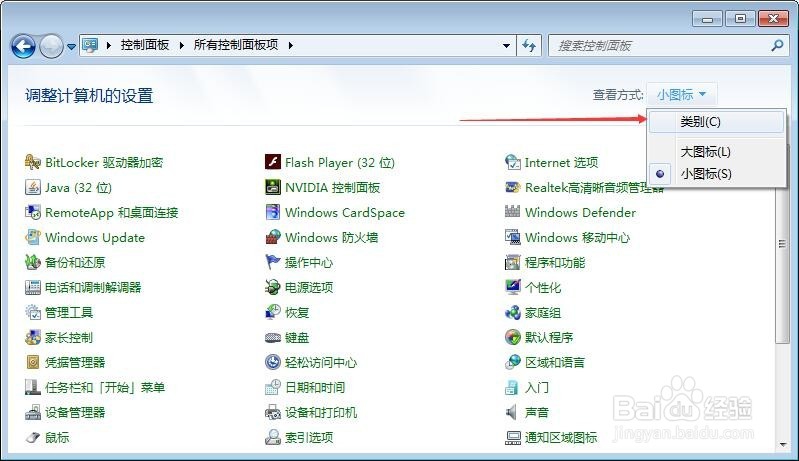
Task: Click the Windows Defender icon
Action: pos(513,211)
